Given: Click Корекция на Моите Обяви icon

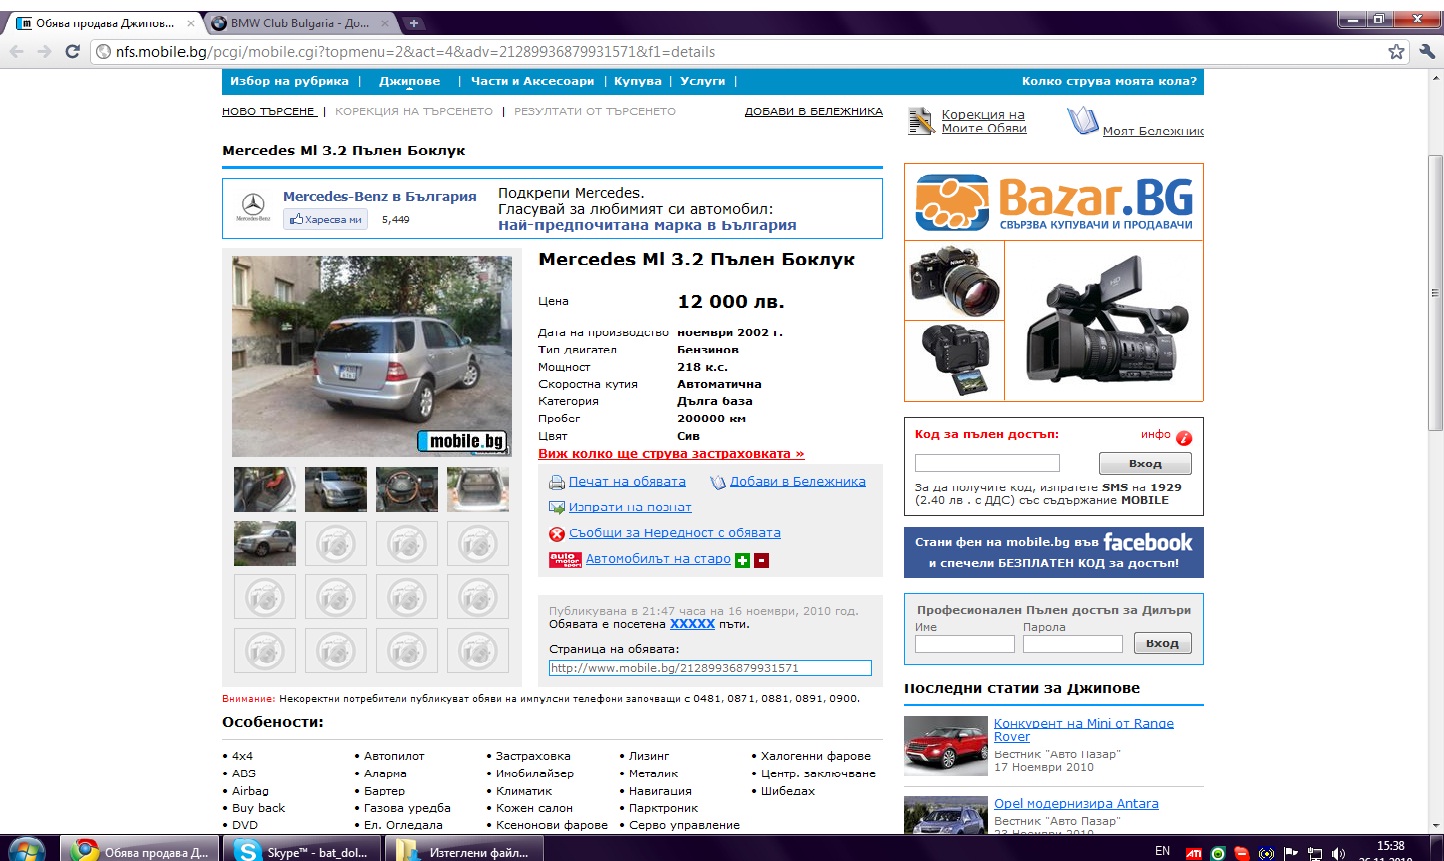Looking at the screenshot, I should tap(921, 121).
